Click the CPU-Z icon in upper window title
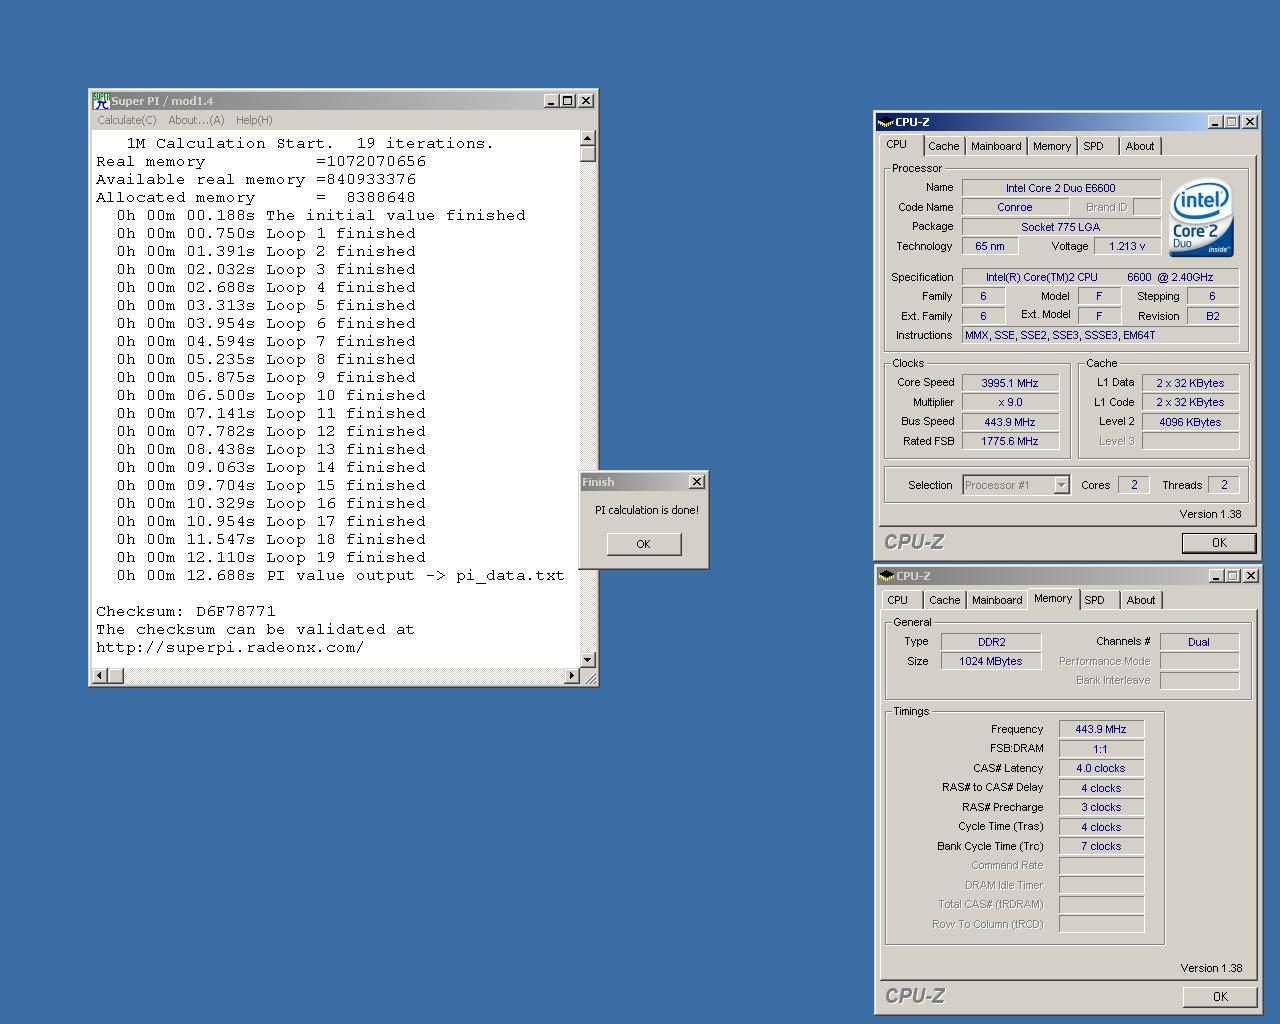1280x1024 pixels. 885,122
